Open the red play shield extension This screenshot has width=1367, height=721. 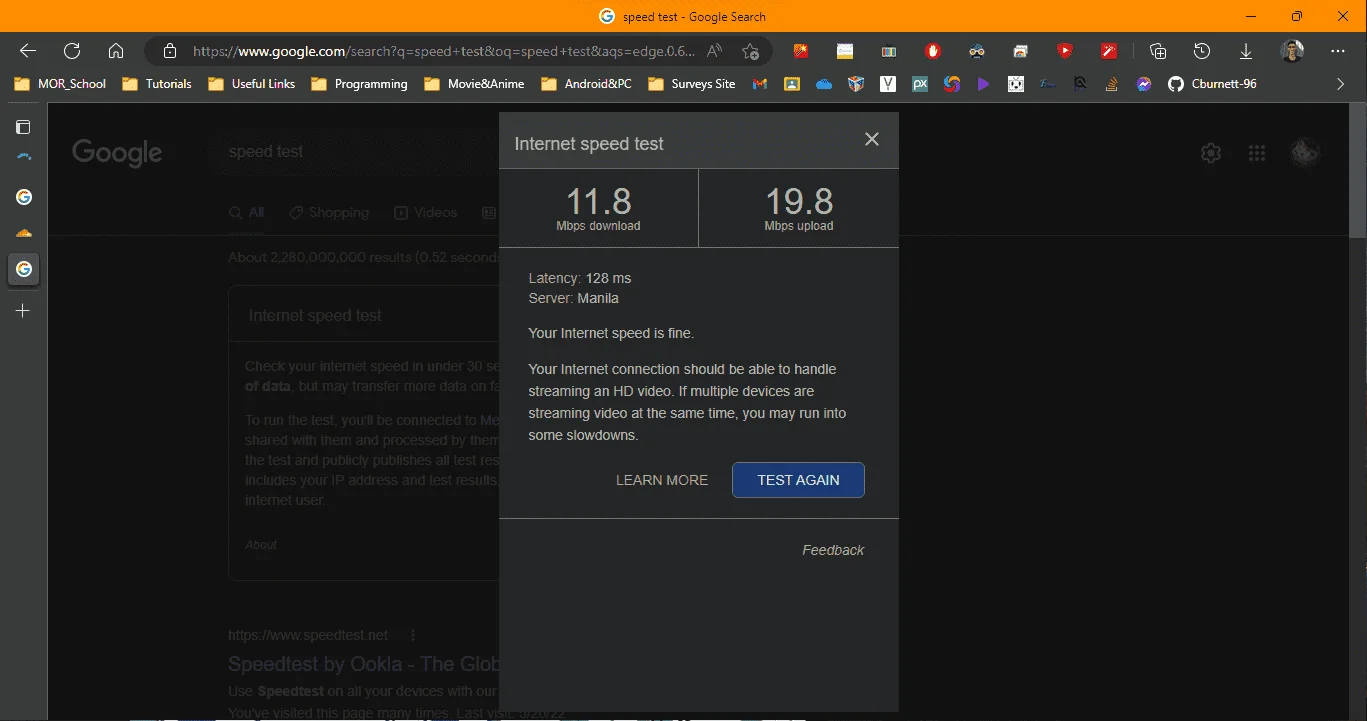tap(1065, 51)
